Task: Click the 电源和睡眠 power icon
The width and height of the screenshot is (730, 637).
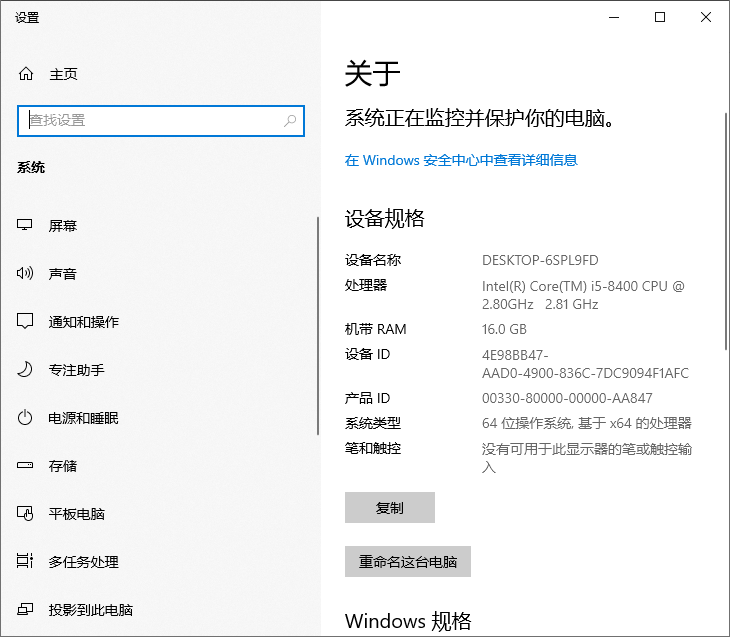Action: tap(25, 417)
